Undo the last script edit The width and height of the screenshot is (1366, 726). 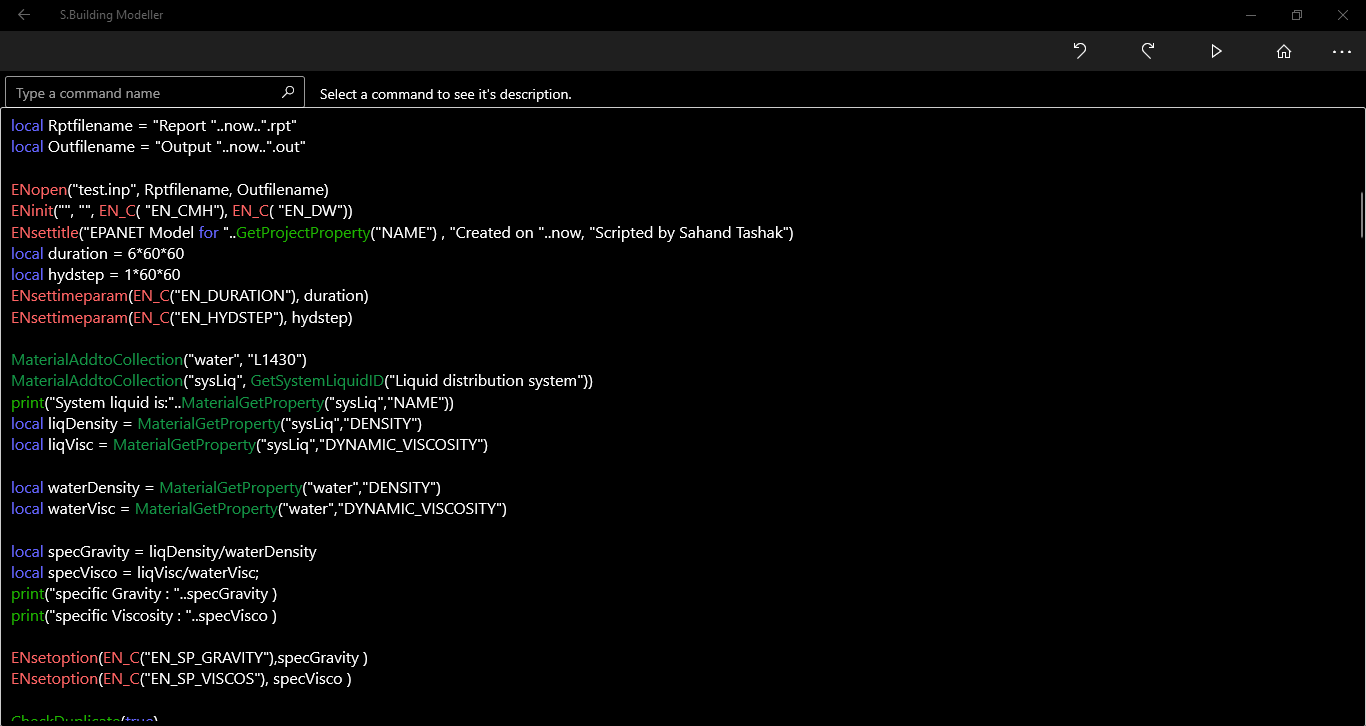pyautogui.click(x=1080, y=51)
